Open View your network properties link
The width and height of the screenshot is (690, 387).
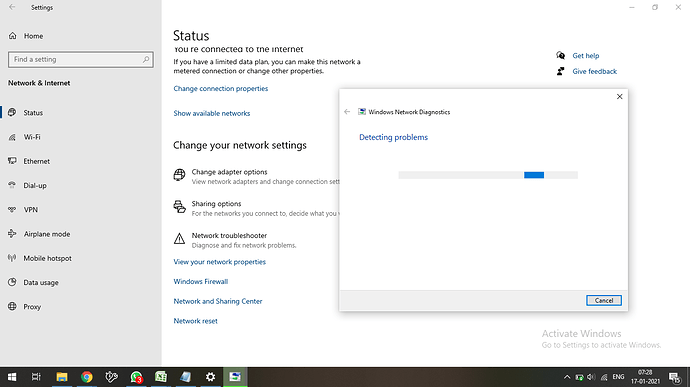(x=220, y=262)
